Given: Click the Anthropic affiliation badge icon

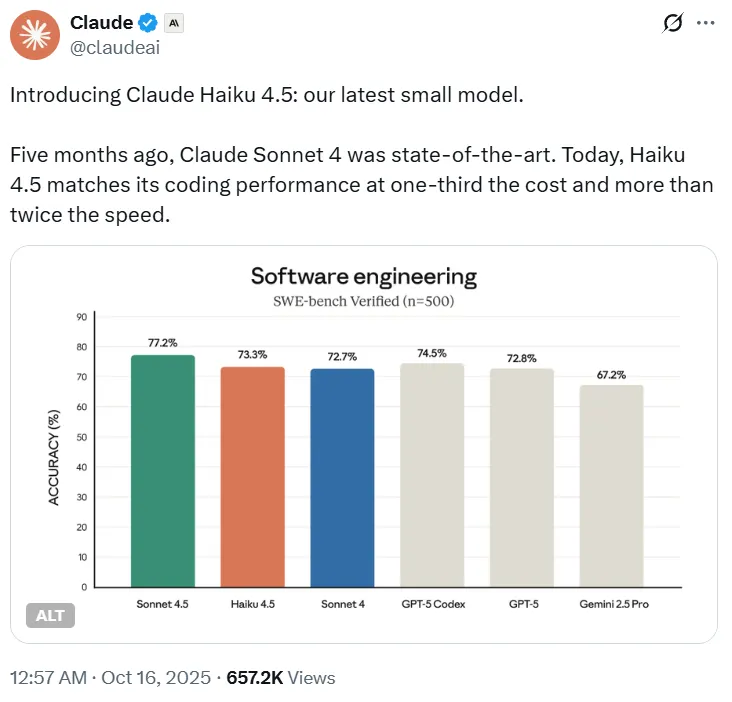Looking at the screenshot, I should point(174,23).
